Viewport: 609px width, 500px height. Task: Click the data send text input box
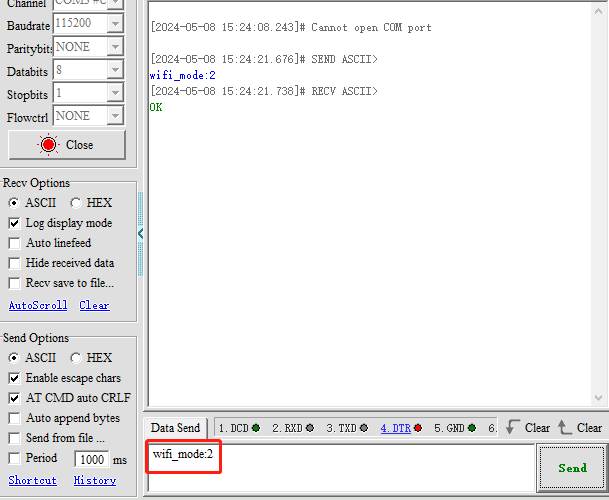341,468
